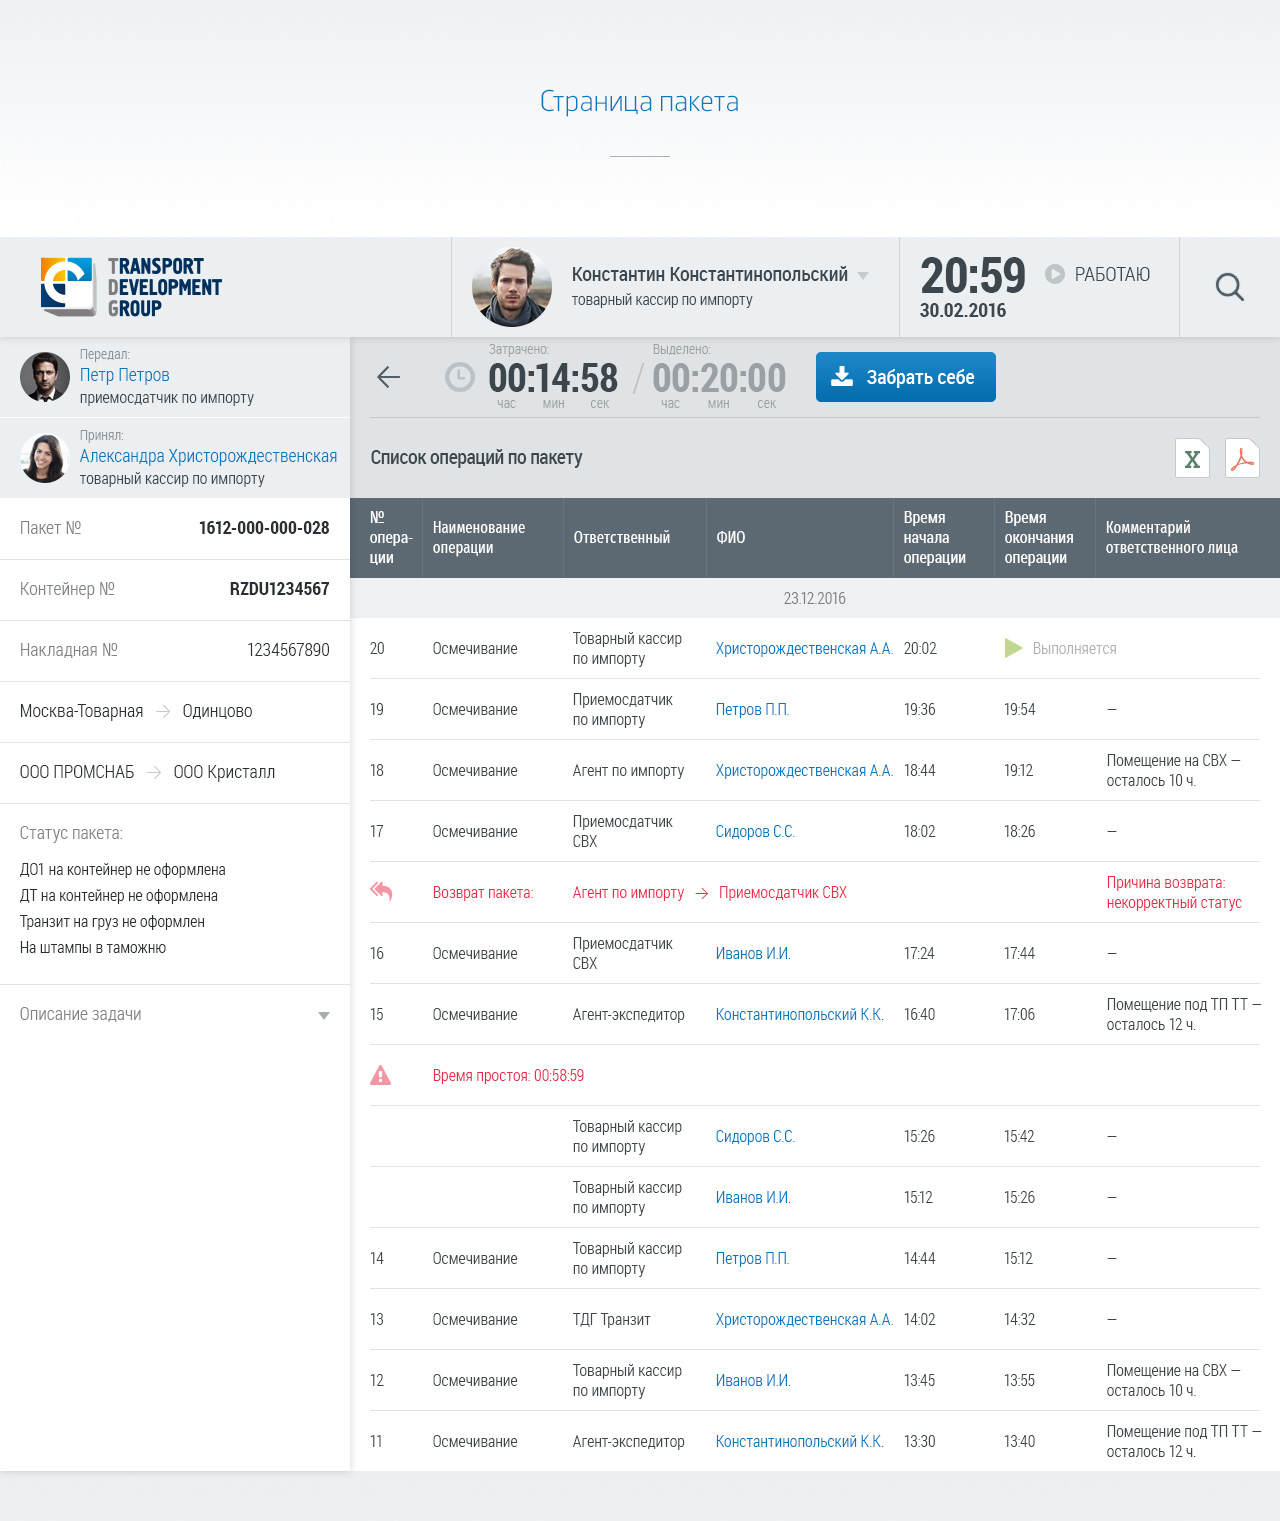The height and width of the screenshot is (1521, 1280).
Task: Click the package return arrow icon
Action: [381, 891]
